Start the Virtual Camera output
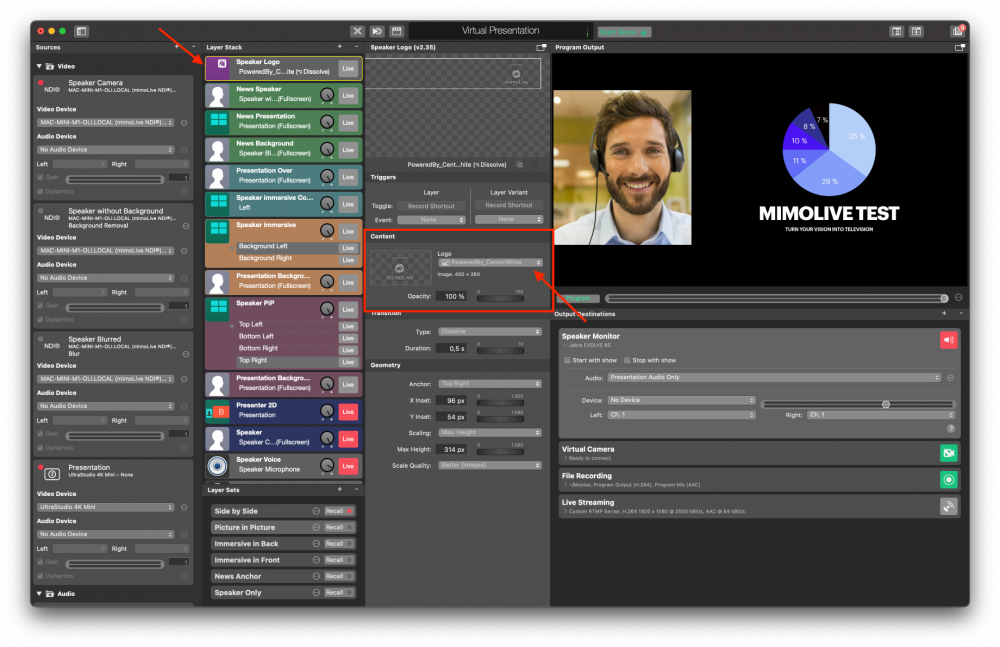Image resolution: width=1000 pixels, height=647 pixels. (948, 453)
